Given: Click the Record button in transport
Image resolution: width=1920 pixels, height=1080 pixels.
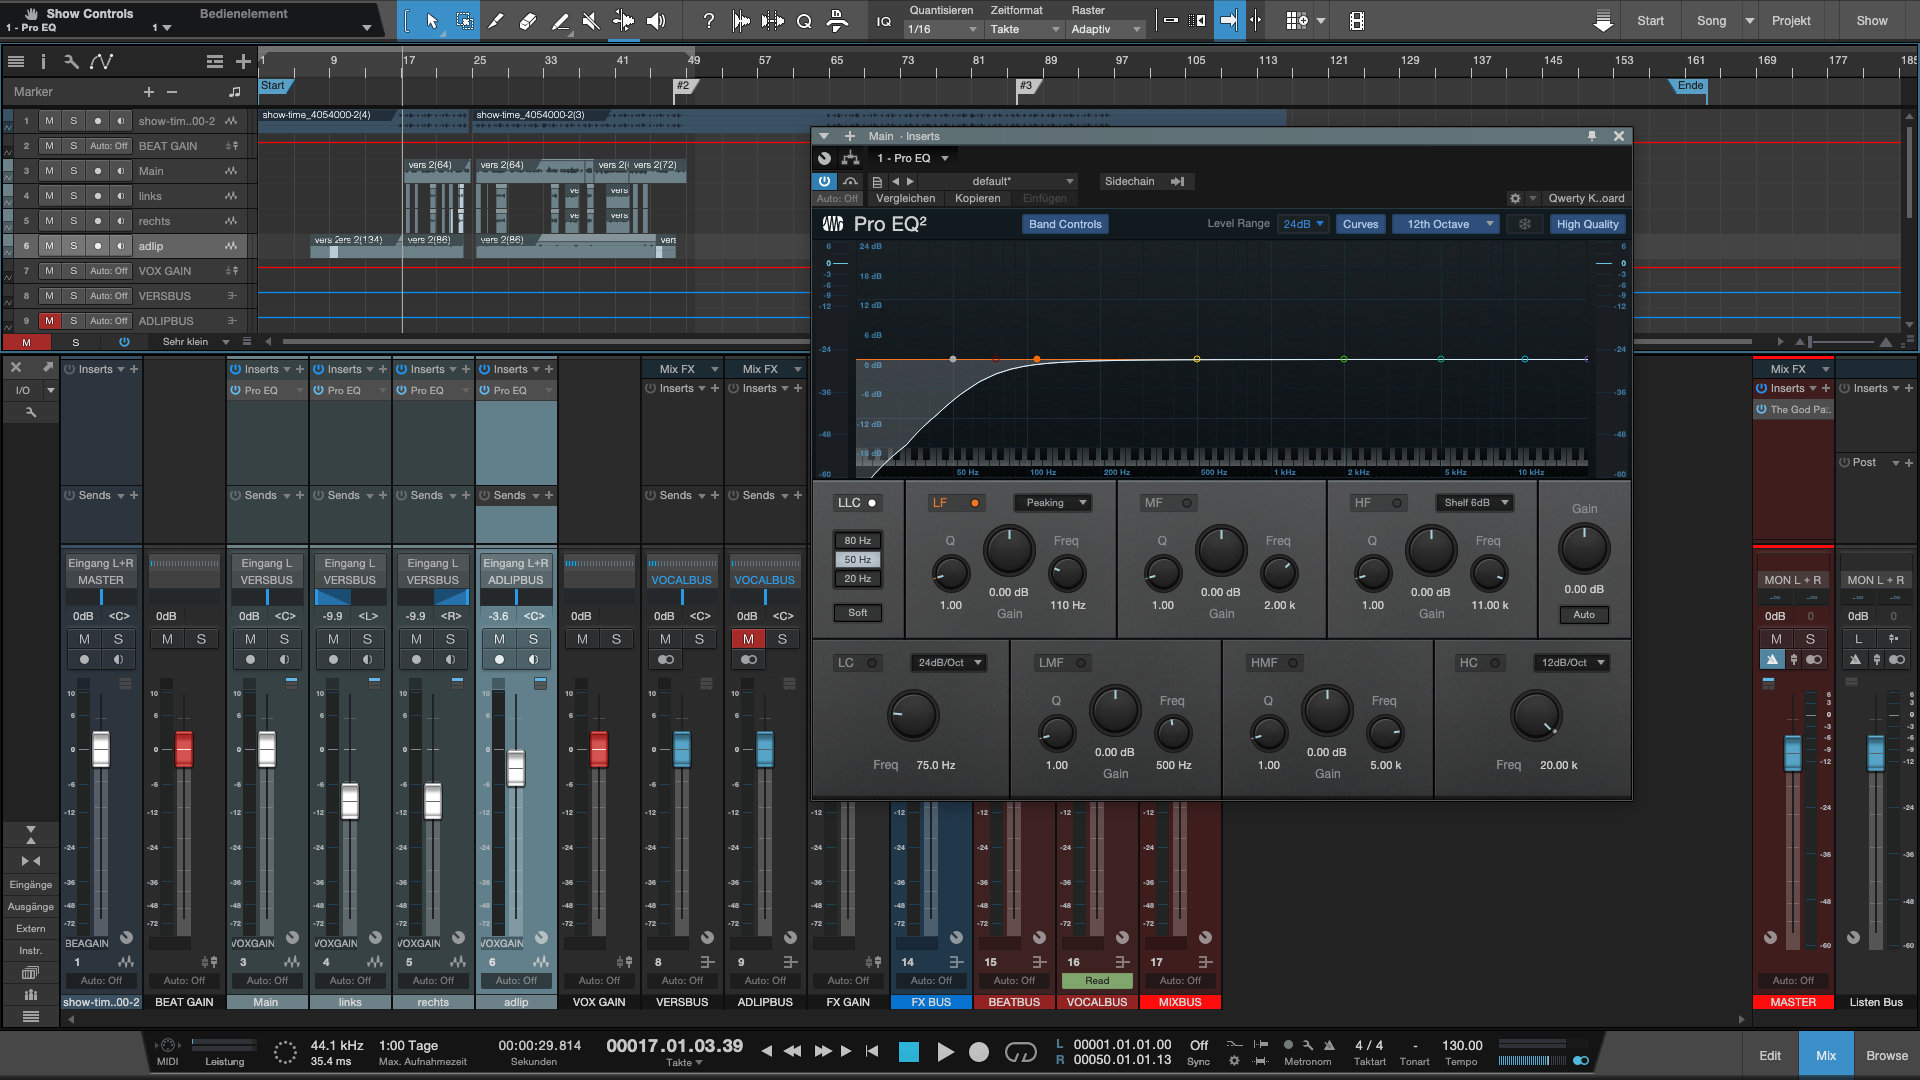Looking at the screenshot, I should click(x=979, y=1052).
